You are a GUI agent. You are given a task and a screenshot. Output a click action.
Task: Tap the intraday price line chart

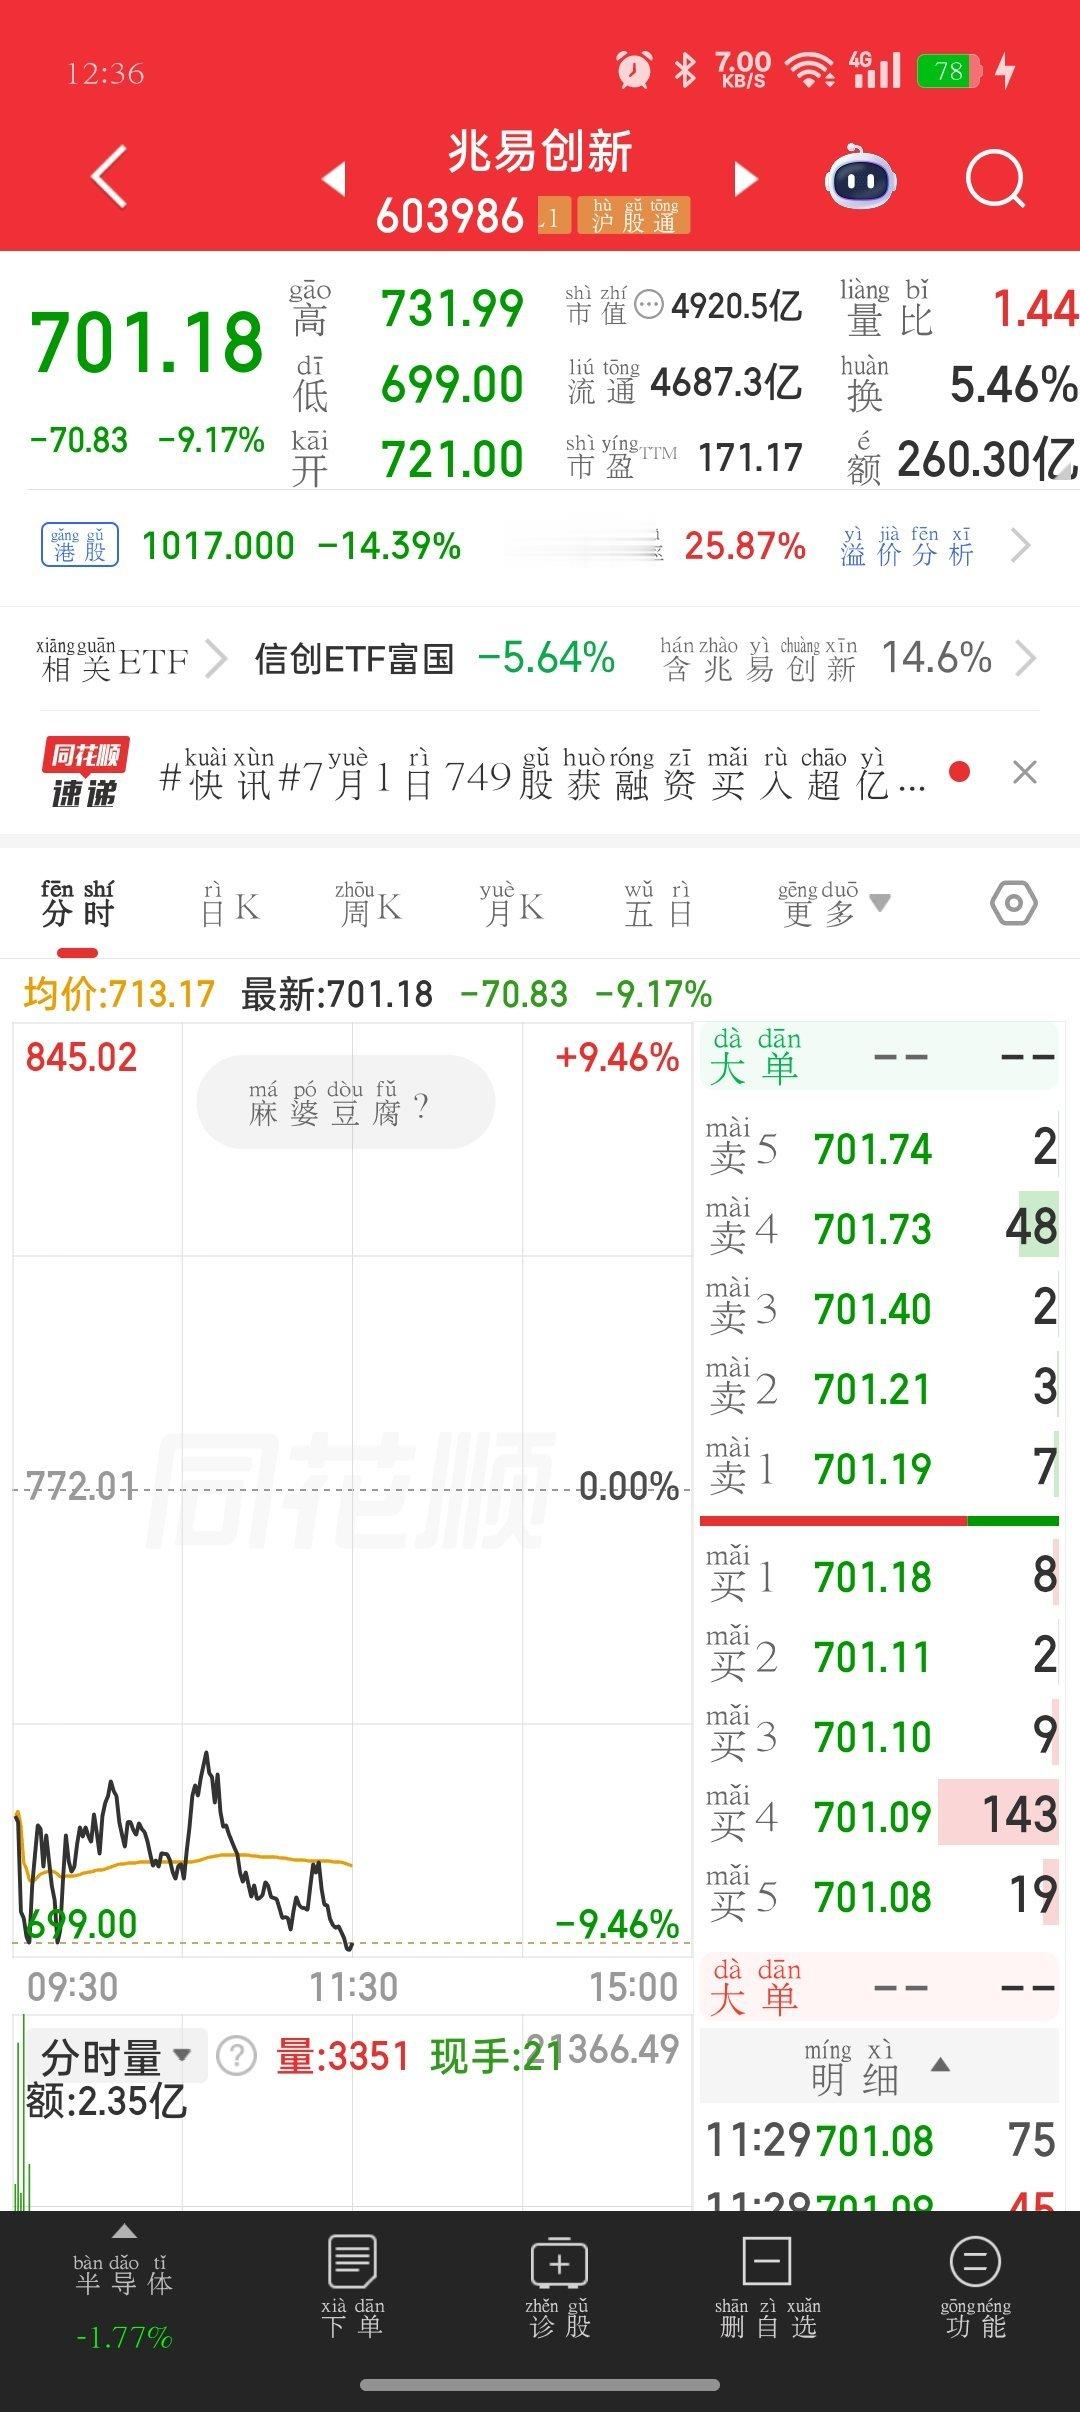(x=352, y=1488)
